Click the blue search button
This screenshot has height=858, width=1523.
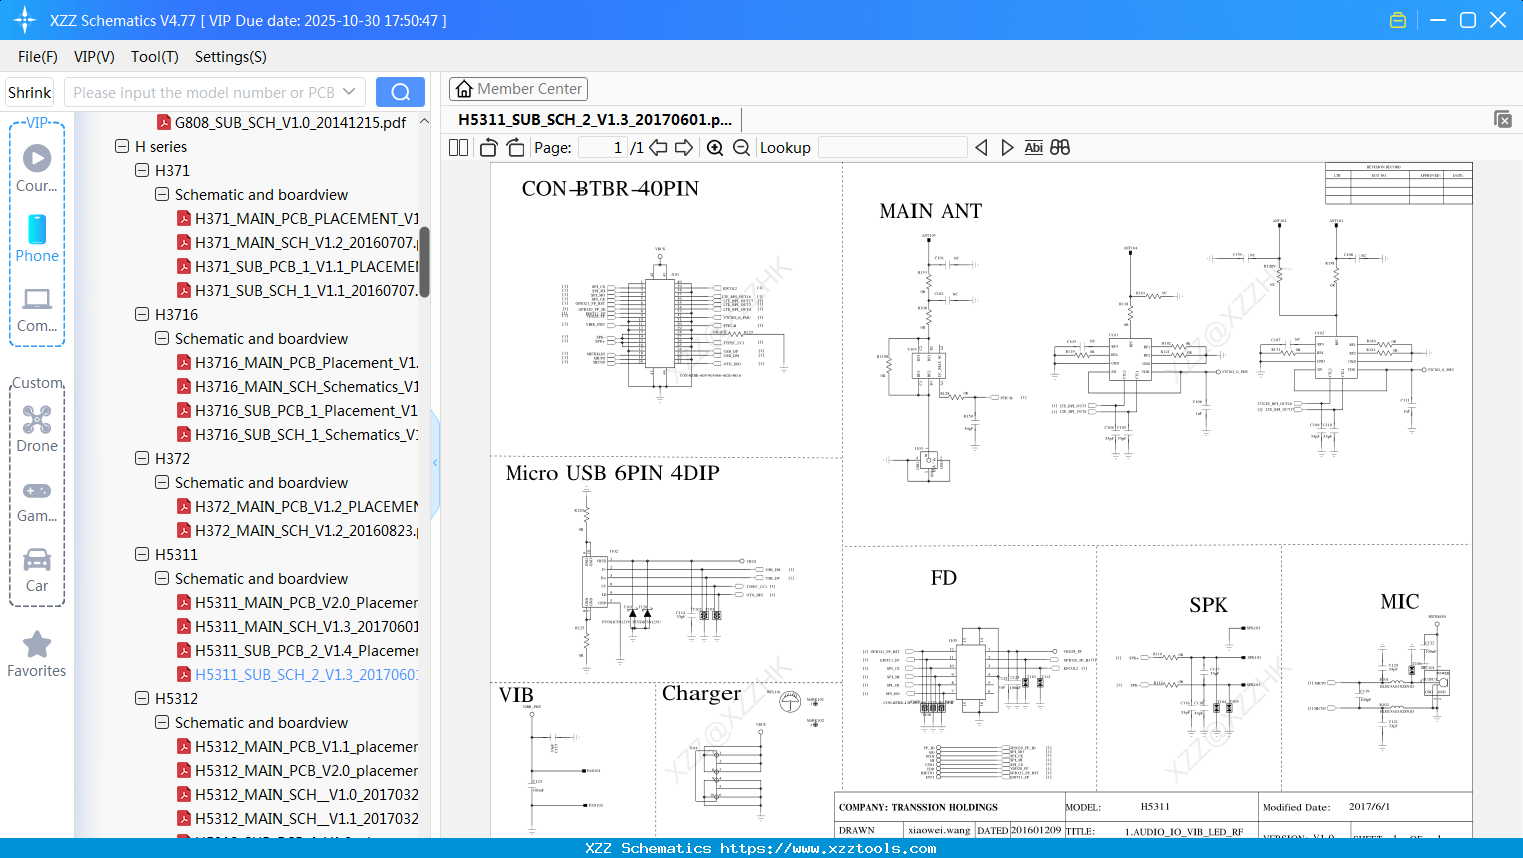coord(400,92)
